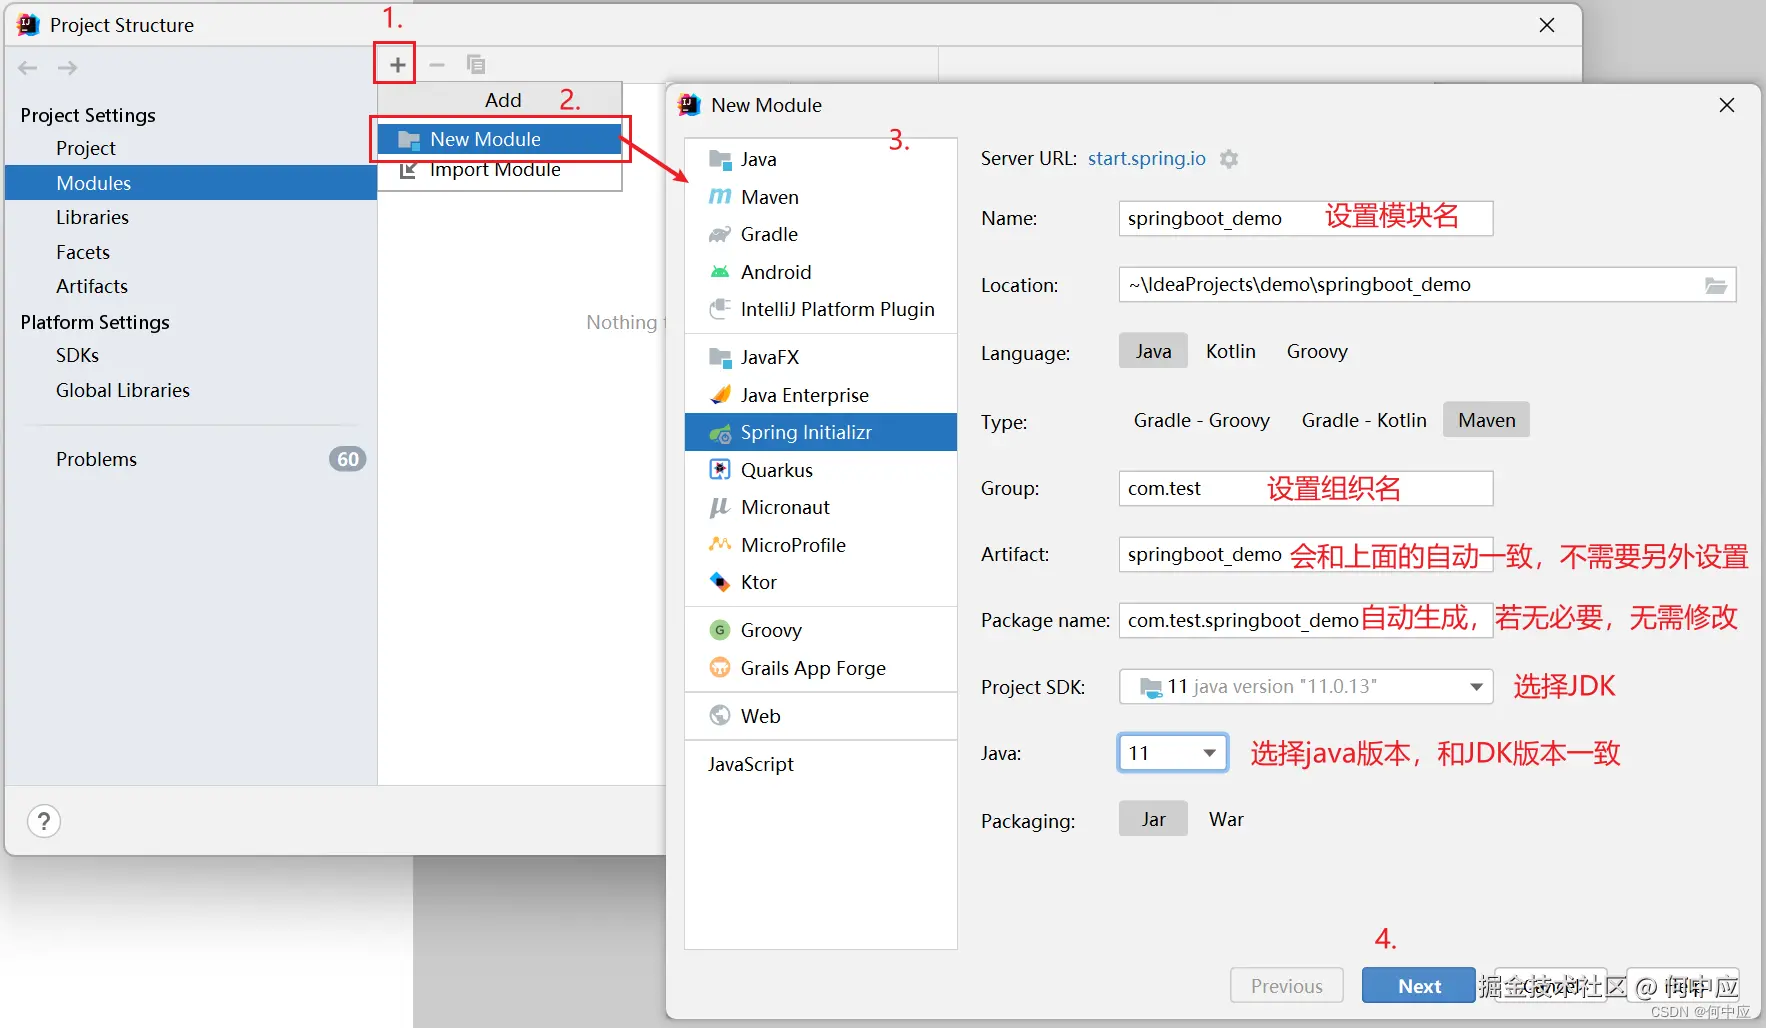The height and width of the screenshot is (1028, 1766).
Task: Go forward with the right arrow icon
Action: pos(67,68)
